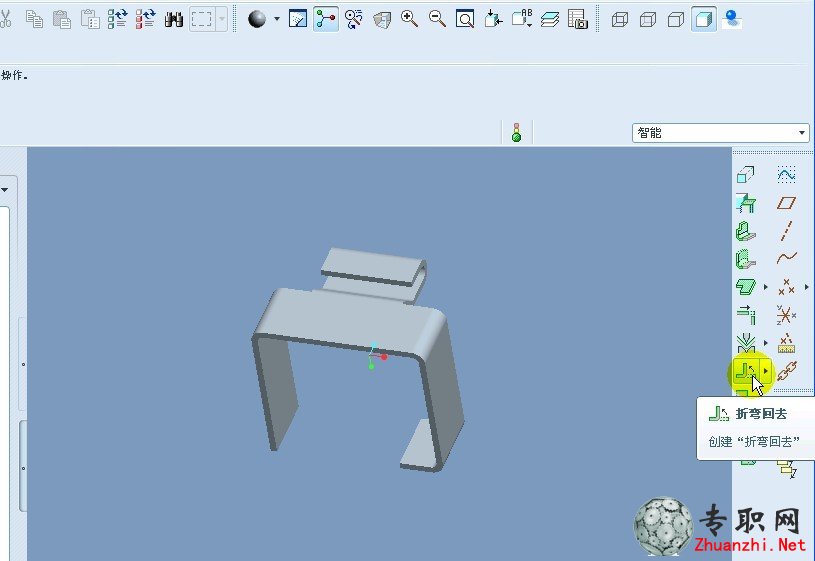Open the saved view list icon
Viewport: 815px width, 561px height.
click(x=522, y=19)
